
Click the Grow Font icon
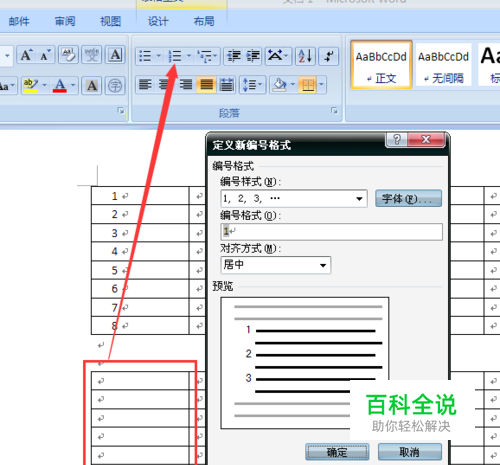[26, 55]
